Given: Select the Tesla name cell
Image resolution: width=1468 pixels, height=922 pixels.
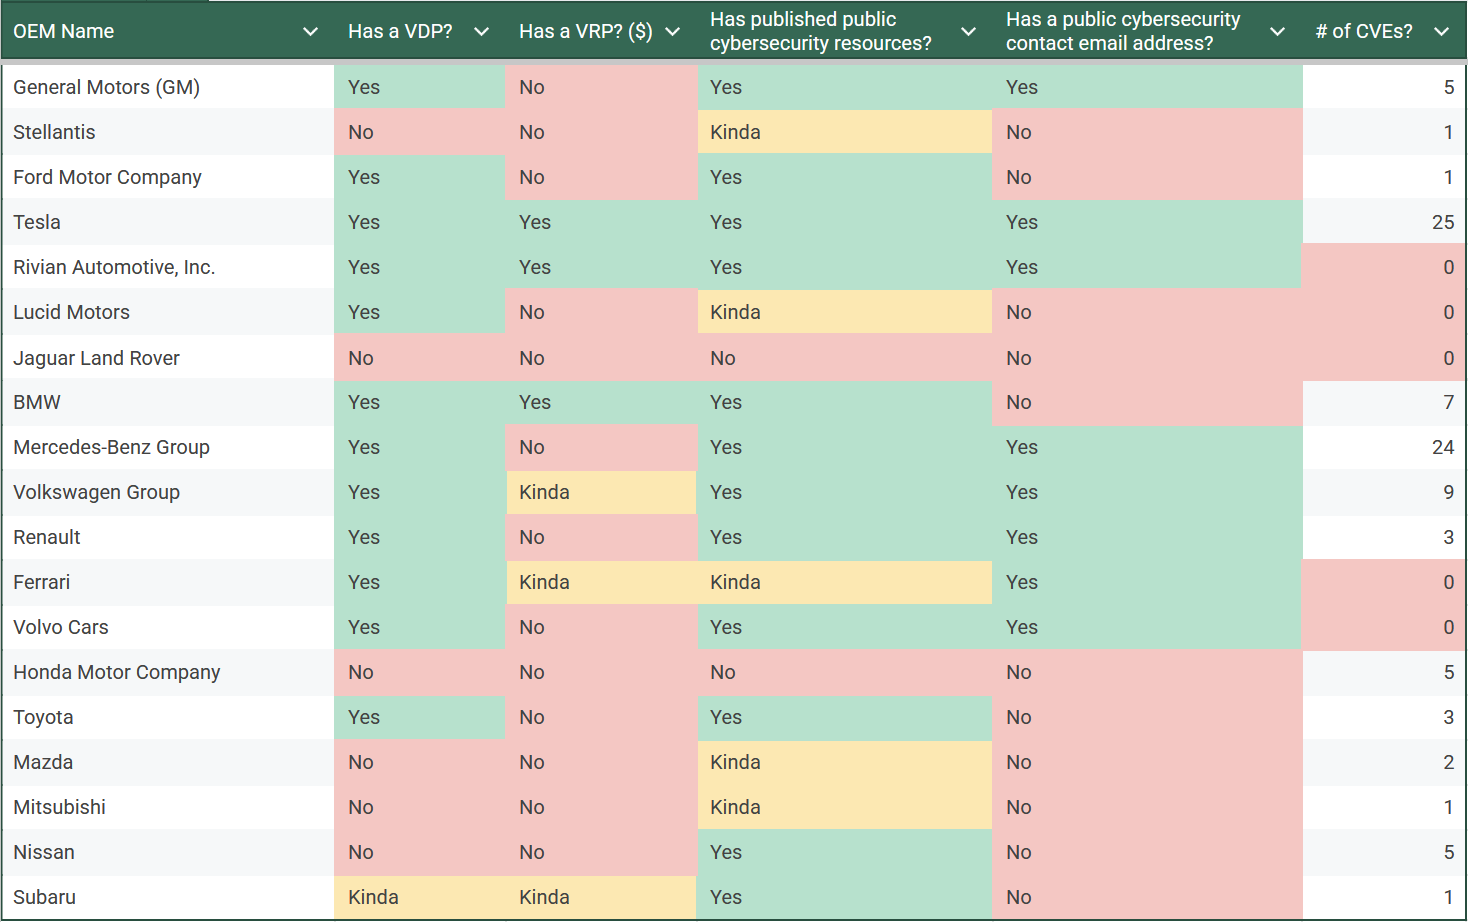Looking at the screenshot, I should 168,222.
